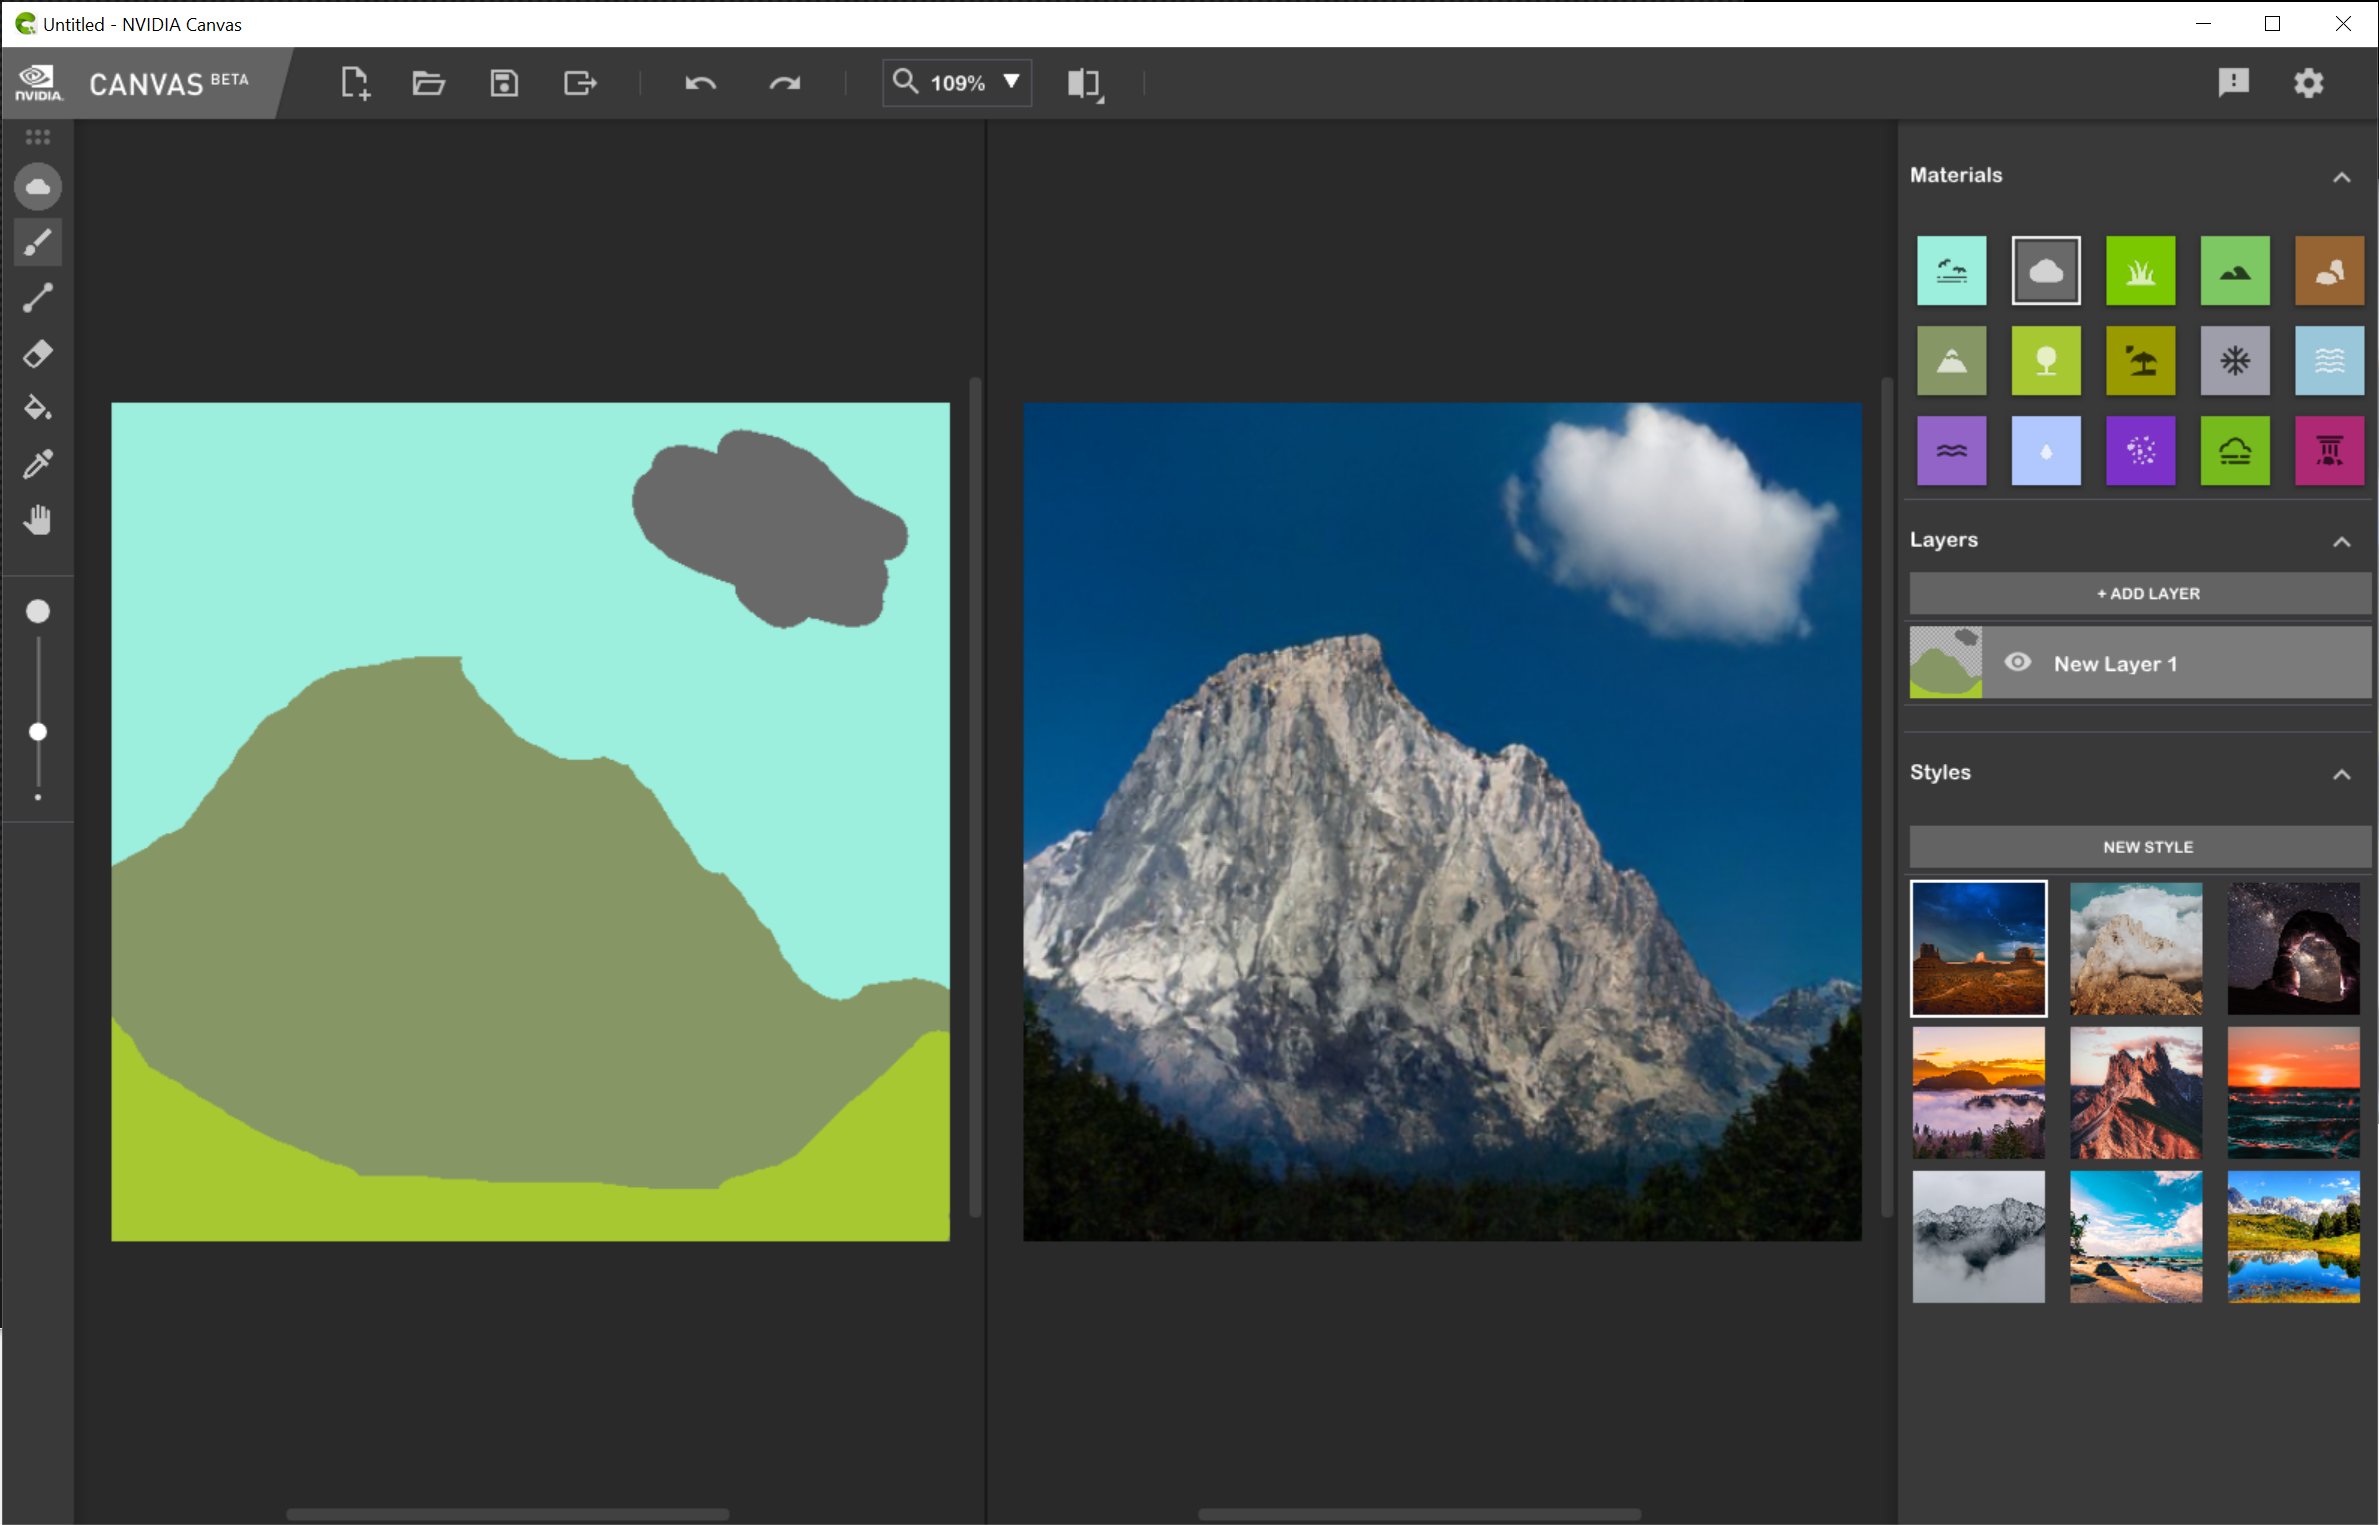
Task: Open an existing file
Action: [x=429, y=83]
